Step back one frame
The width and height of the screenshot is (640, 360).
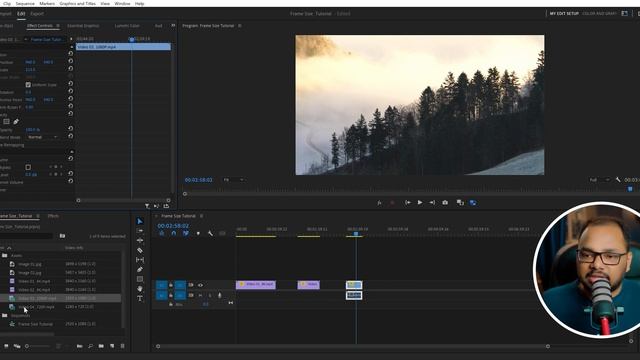pyautogui.click(x=407, y=202)
